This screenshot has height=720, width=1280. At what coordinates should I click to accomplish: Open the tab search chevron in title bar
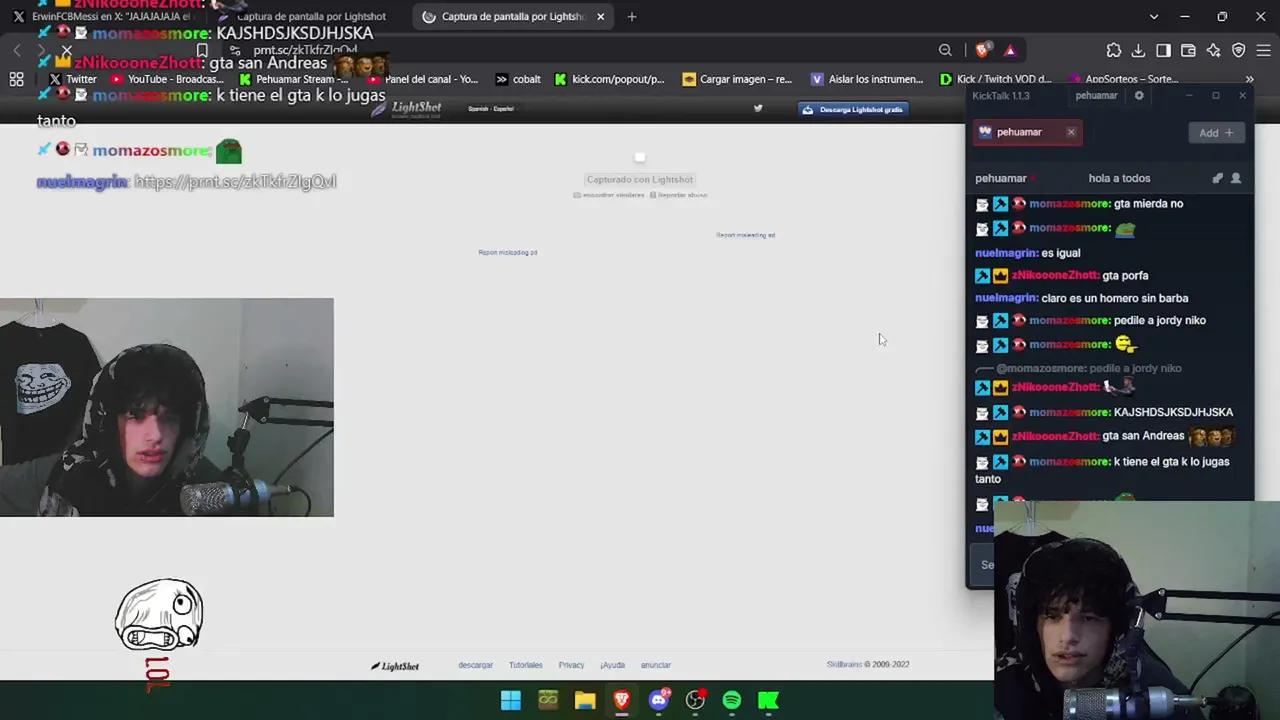pyautogui.click(x=1154, y=16)
